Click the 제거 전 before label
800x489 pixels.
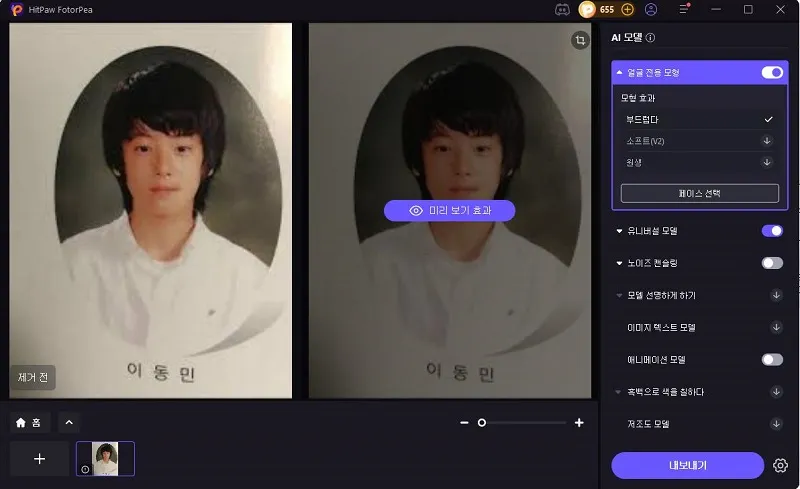[33, 378]
